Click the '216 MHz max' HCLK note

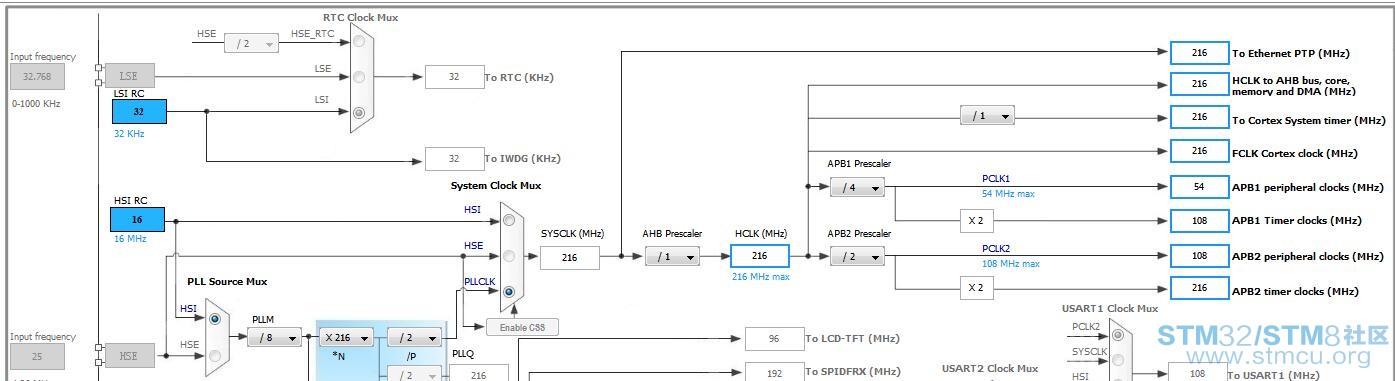[x=760, y=277]
